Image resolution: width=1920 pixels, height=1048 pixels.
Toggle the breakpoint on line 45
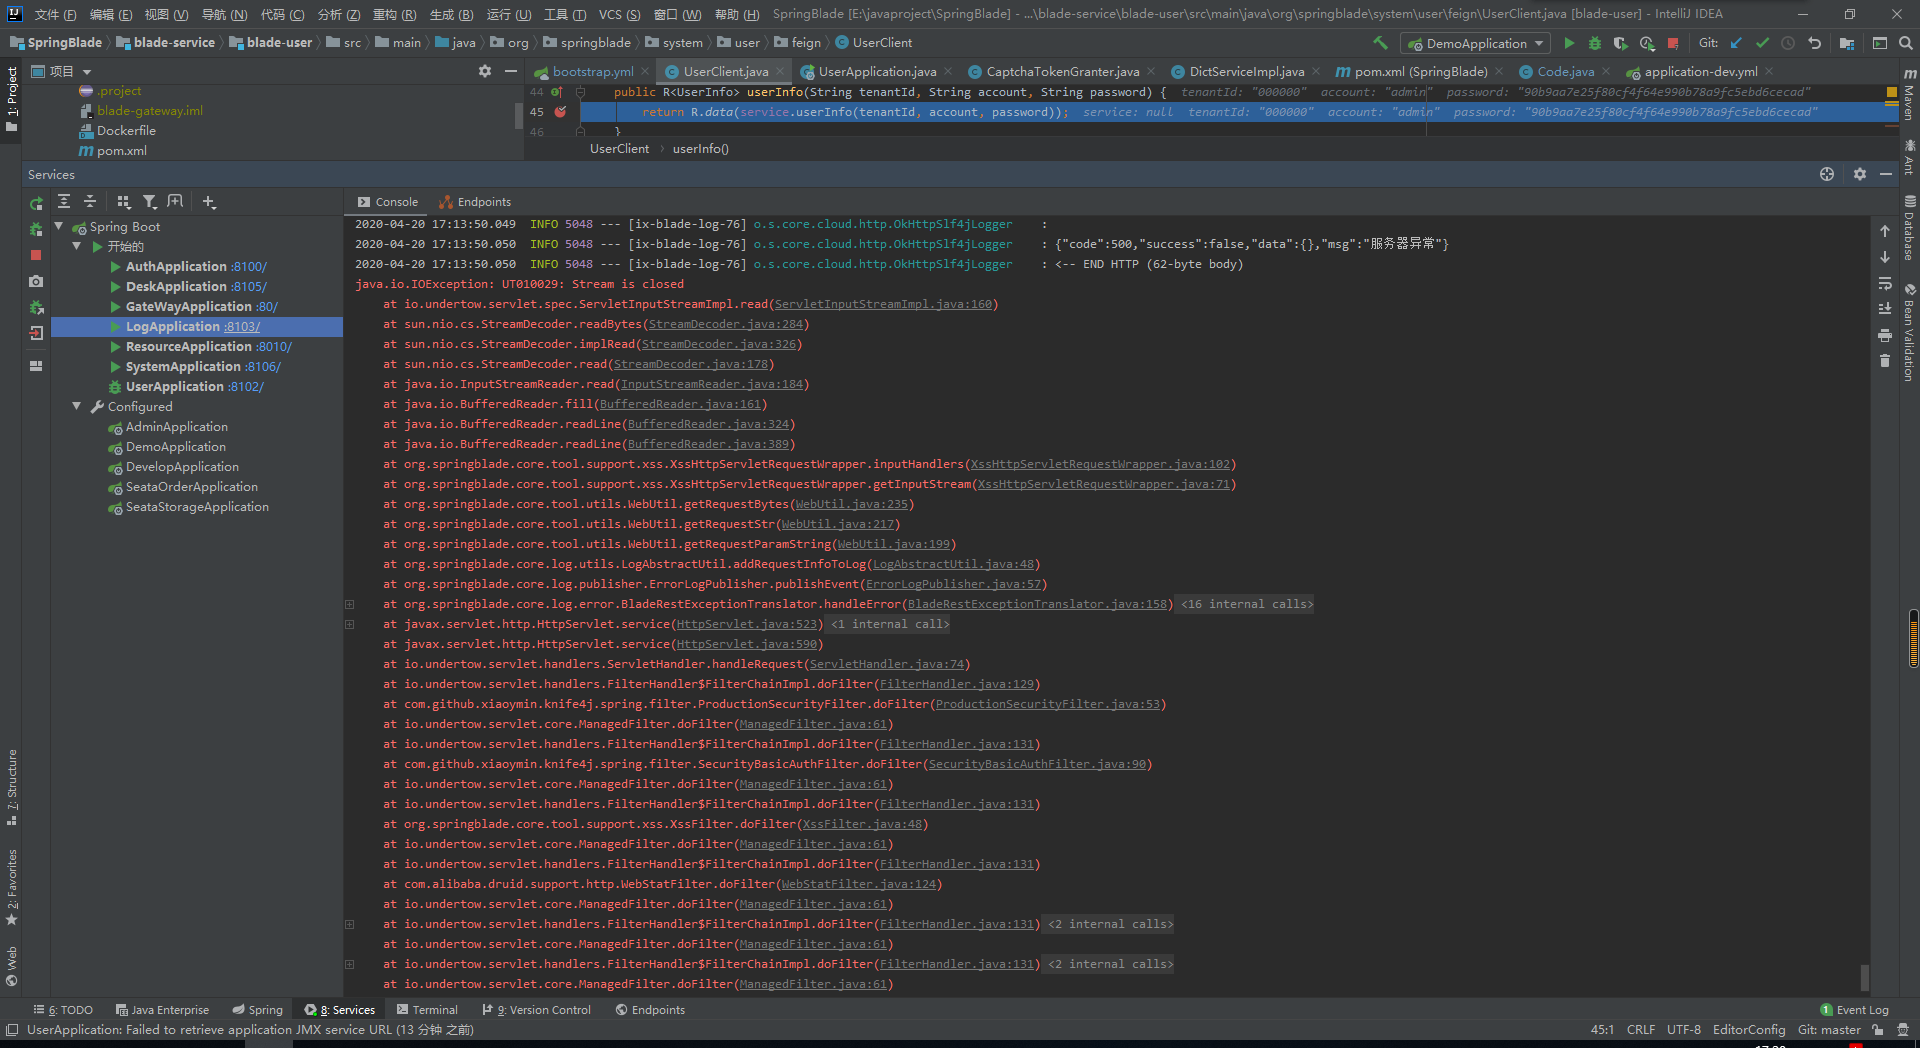click(561, 112)
